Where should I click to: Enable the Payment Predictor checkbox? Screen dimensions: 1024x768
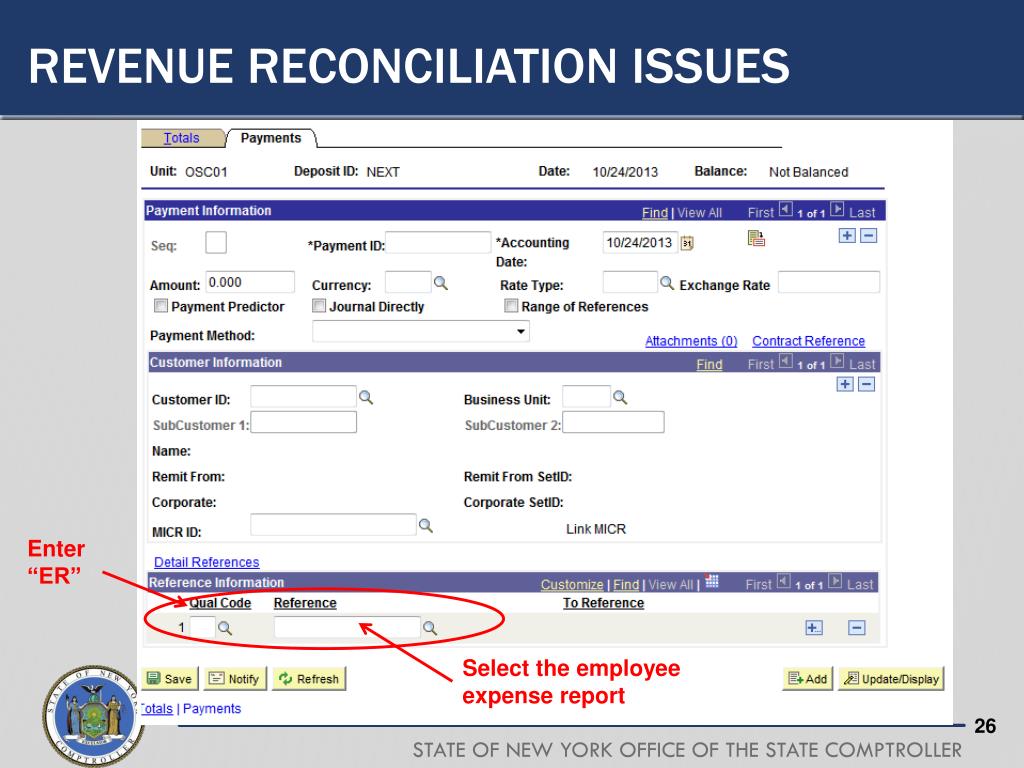click(161, 306)
